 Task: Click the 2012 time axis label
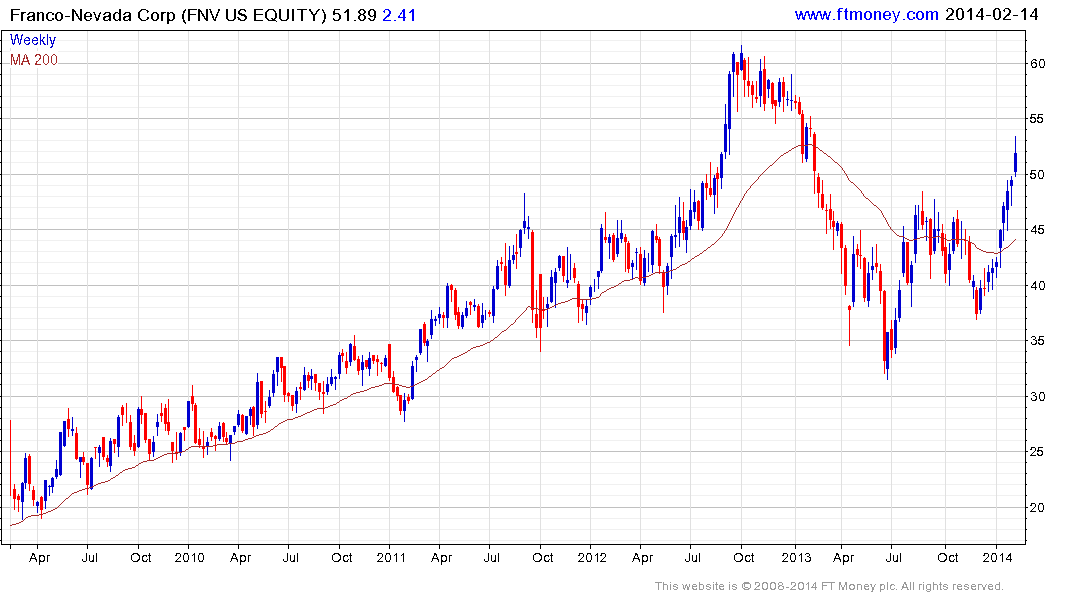(x=592, y=557)
